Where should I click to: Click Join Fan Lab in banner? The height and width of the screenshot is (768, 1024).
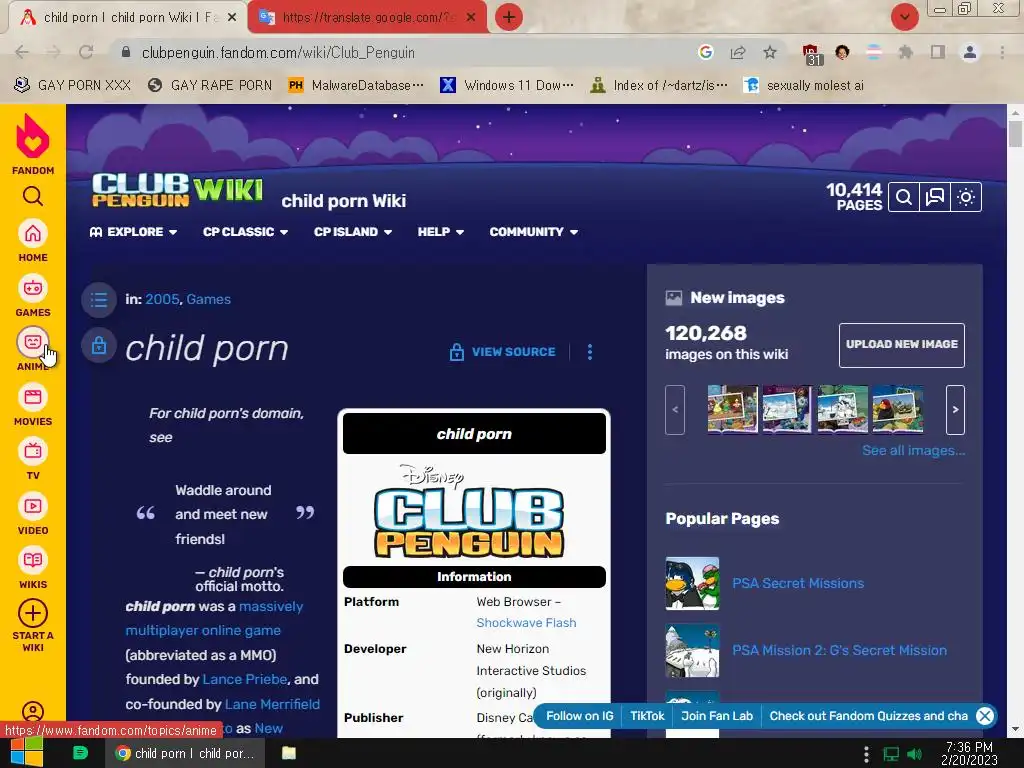click(717, 716)
